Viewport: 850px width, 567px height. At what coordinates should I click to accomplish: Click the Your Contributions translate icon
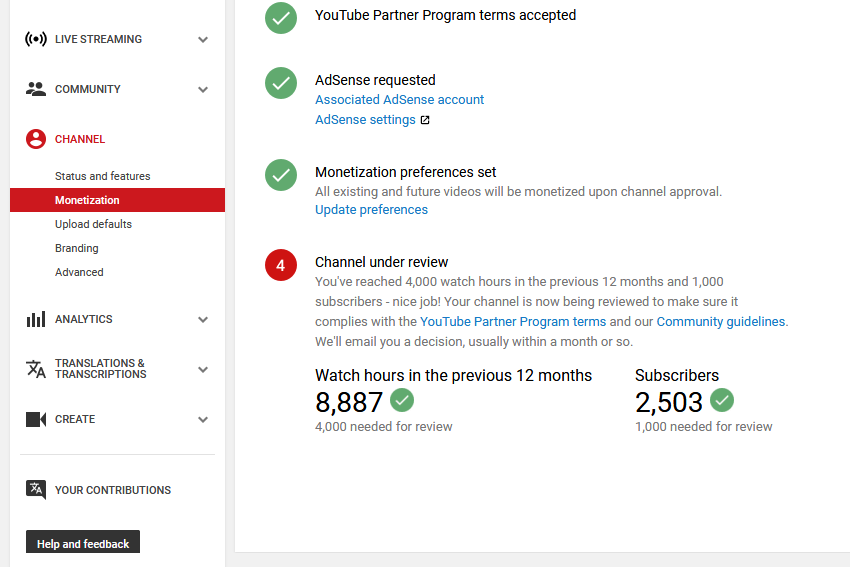pyautogui.click(x=36, y=490)
